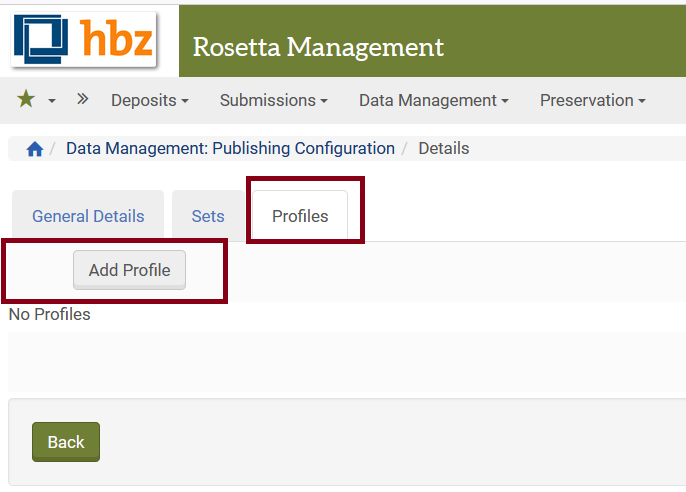Click the empty panel below No Profiles
The width and height of the screenshot is (686, 492).
(x=346, y=362)
